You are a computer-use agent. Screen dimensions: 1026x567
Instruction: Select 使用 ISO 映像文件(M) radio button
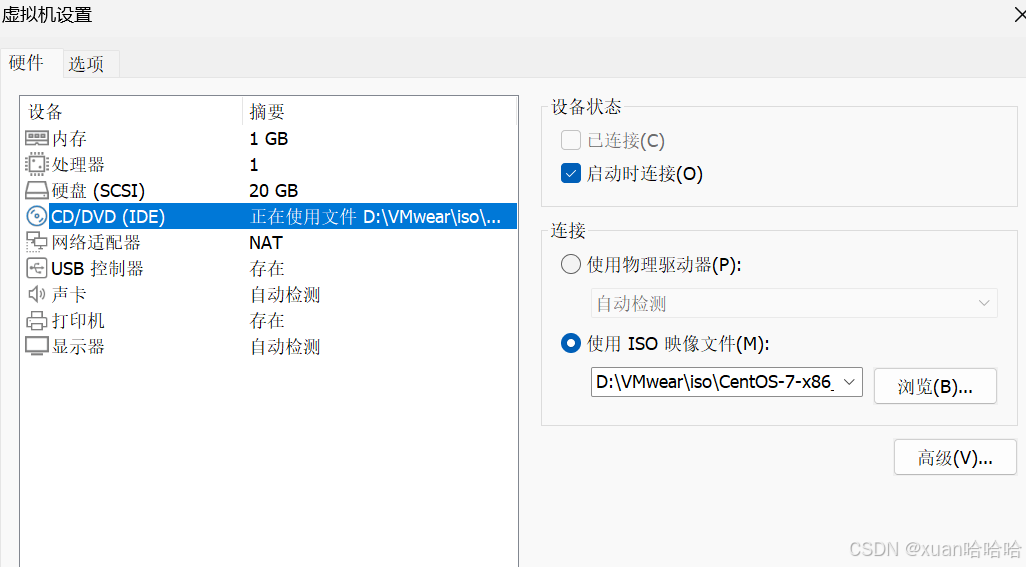[571, 343]
